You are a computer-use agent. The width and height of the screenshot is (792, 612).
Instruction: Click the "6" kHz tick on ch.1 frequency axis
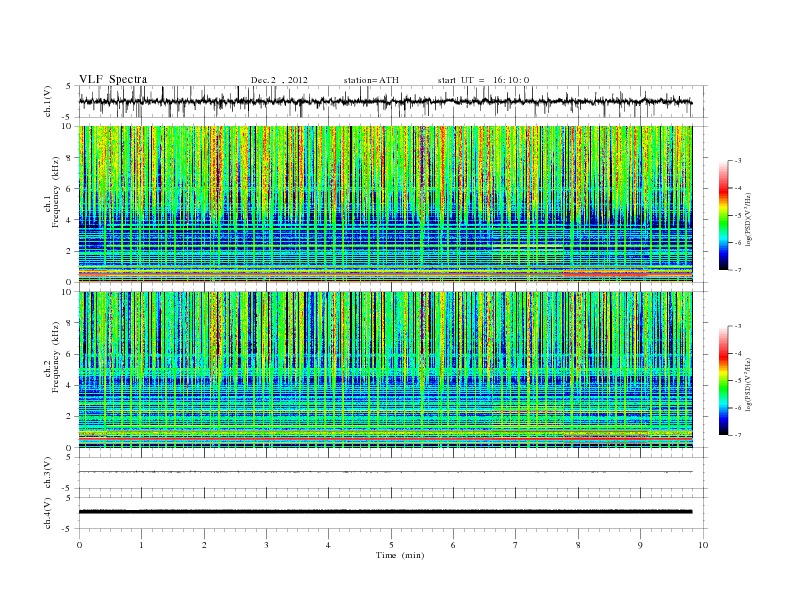click(70, 189)
